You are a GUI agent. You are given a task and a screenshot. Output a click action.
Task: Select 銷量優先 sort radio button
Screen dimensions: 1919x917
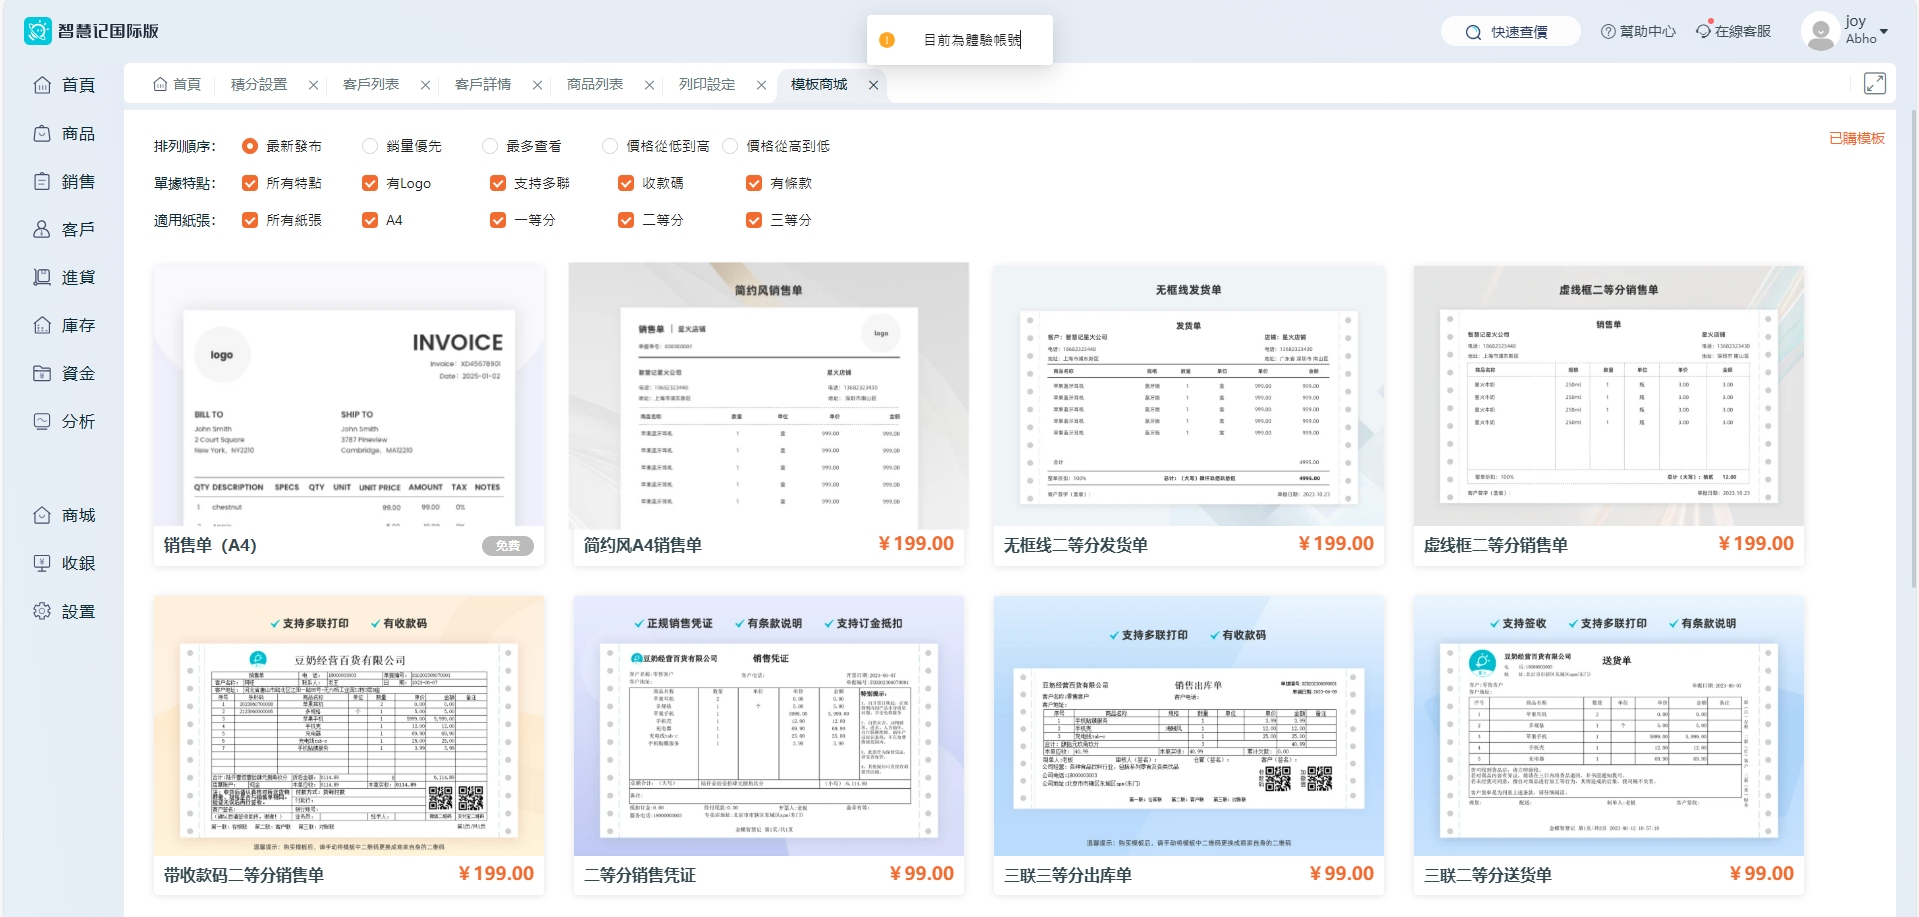(x=370, y=146)
